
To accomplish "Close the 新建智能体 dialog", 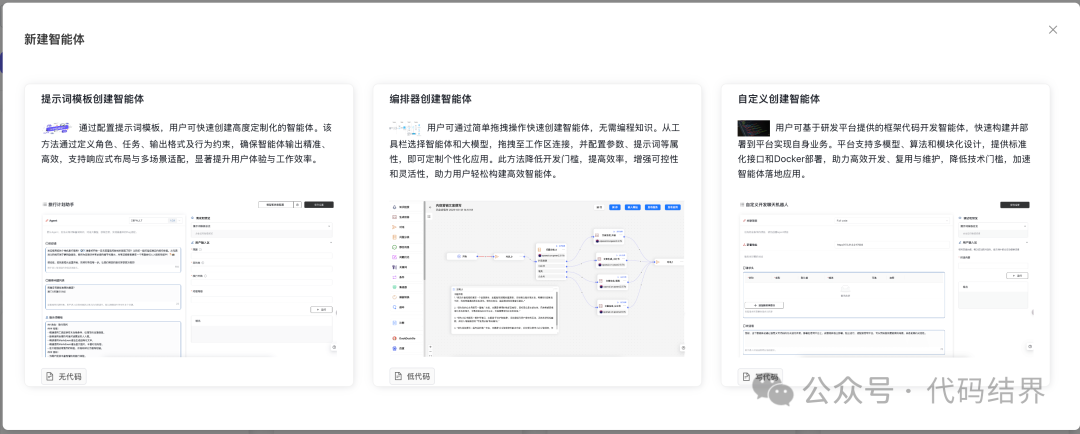I will click(x=1052, y=30).
